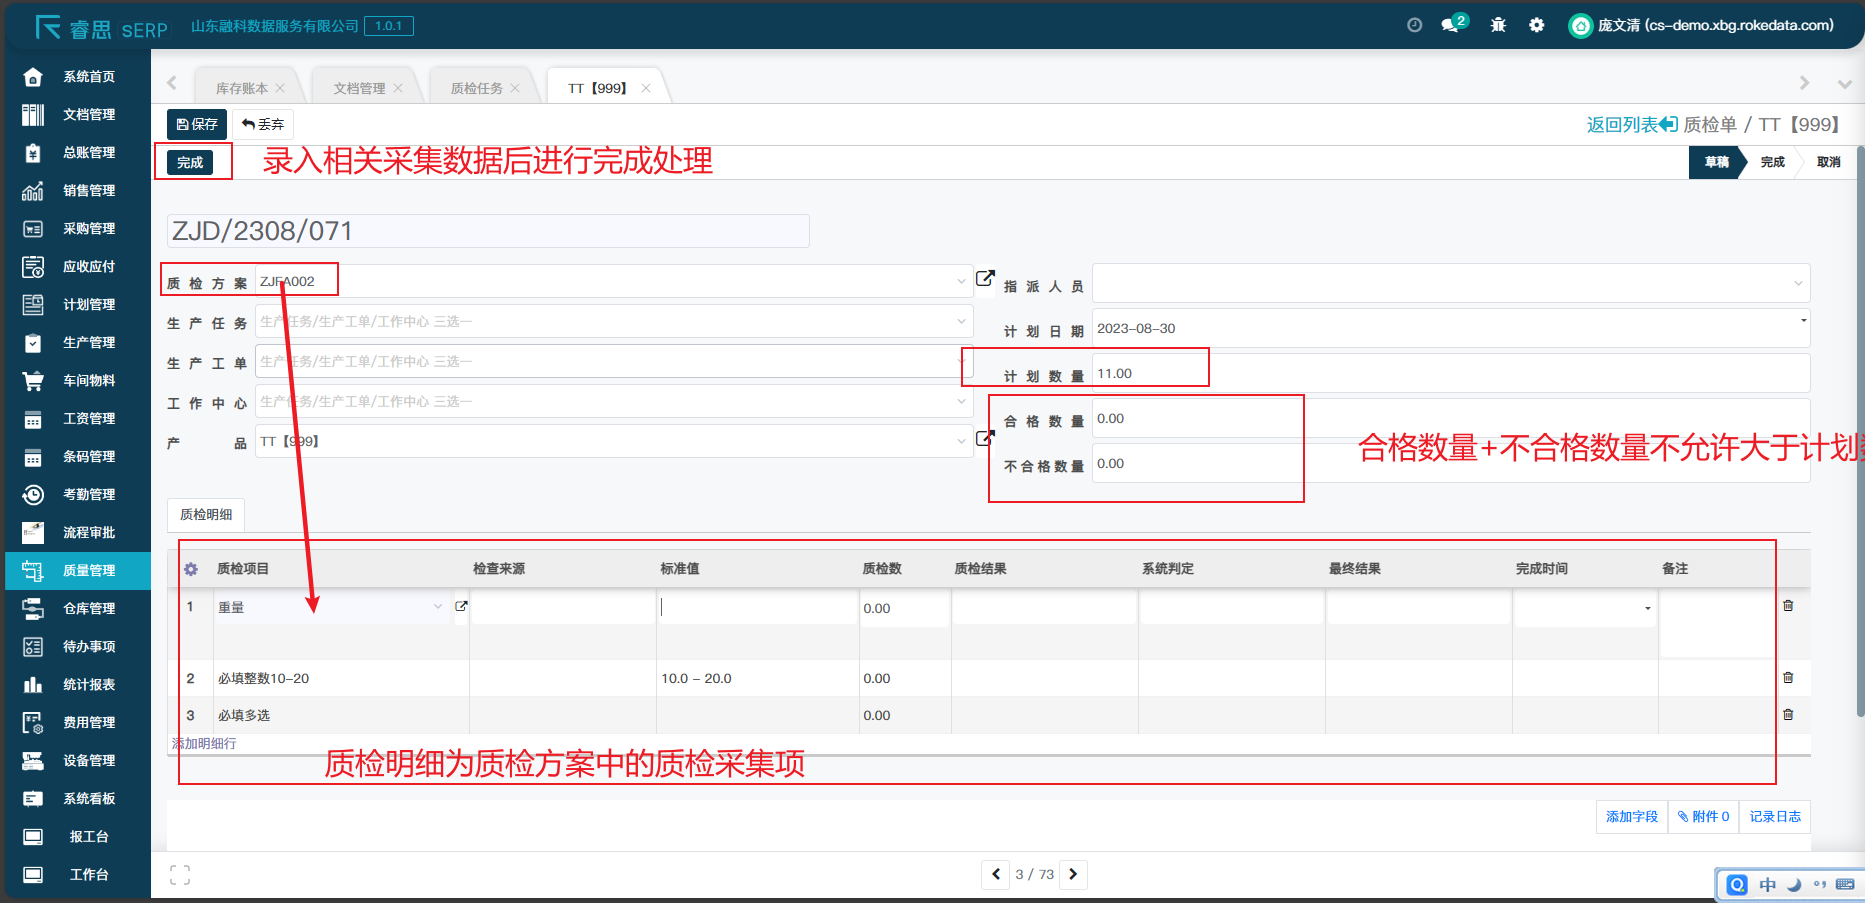1865x903 pixels.
Task: Click the bug report icon in header
Action: tap(1498, 25)
